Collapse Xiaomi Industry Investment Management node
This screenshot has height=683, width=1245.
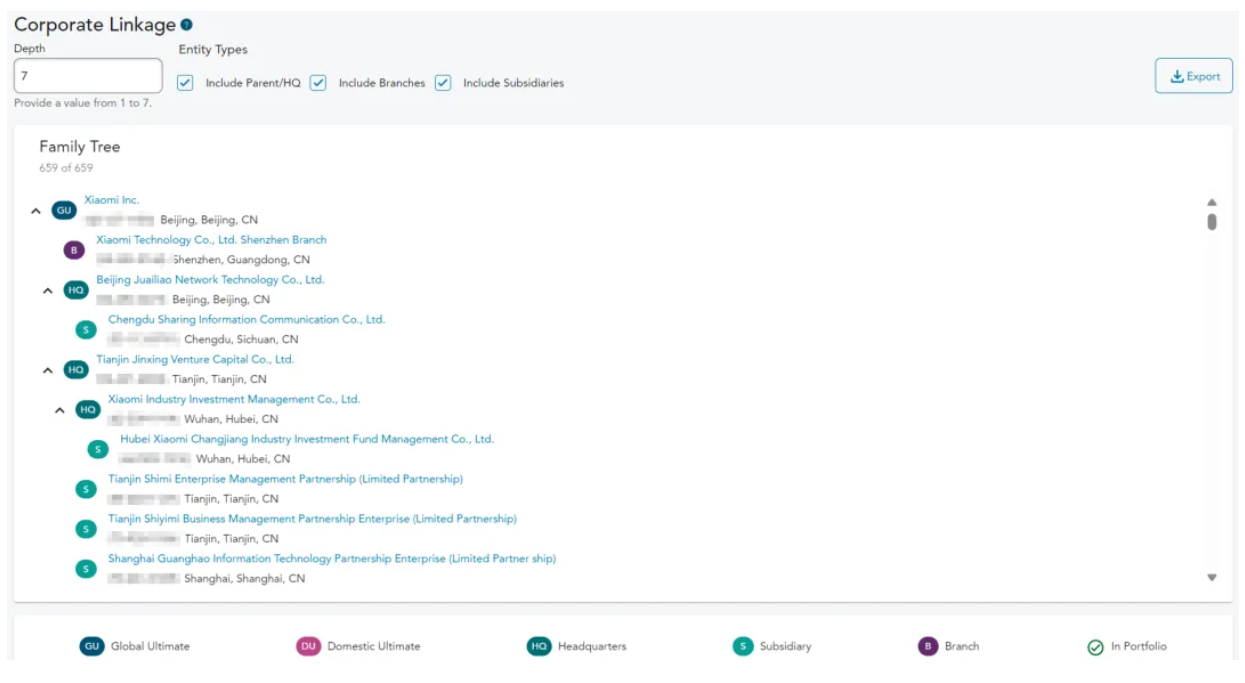click(60, 410)
